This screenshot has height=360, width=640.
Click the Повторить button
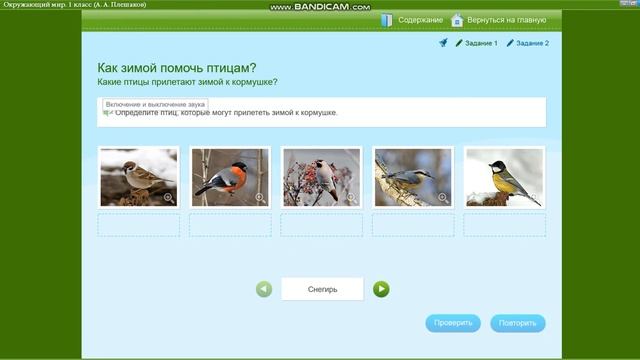point(518,323)
